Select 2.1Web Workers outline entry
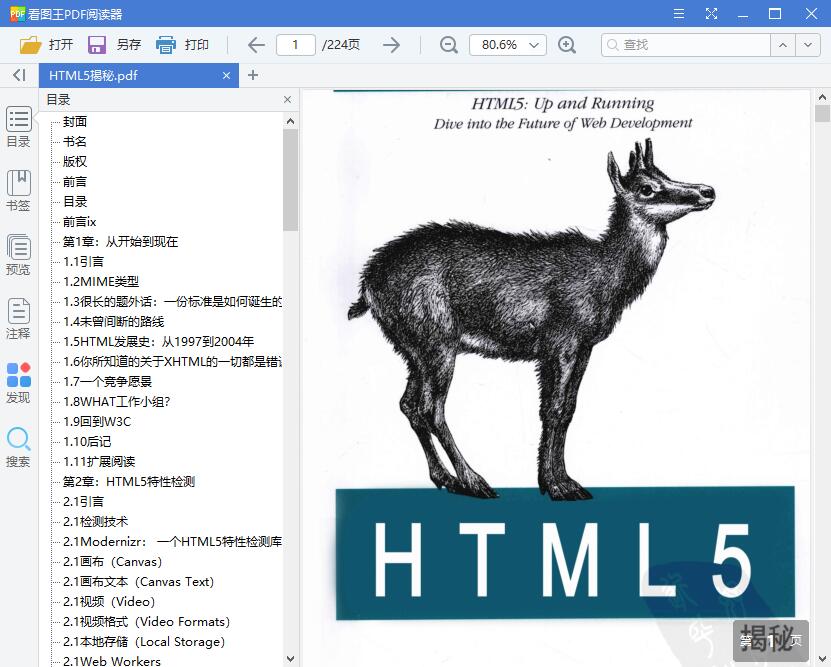 pyautogui.click(x=112, y=661)
